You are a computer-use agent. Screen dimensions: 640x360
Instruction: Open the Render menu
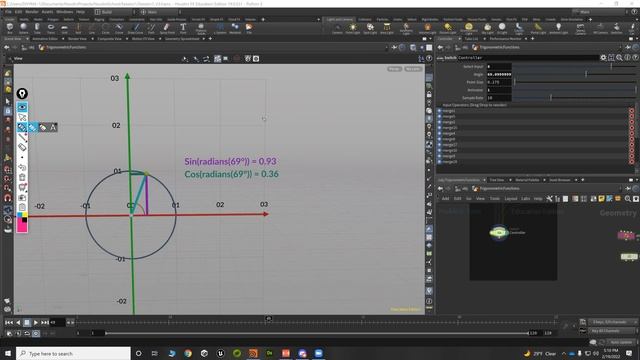[x=32, y=12]
